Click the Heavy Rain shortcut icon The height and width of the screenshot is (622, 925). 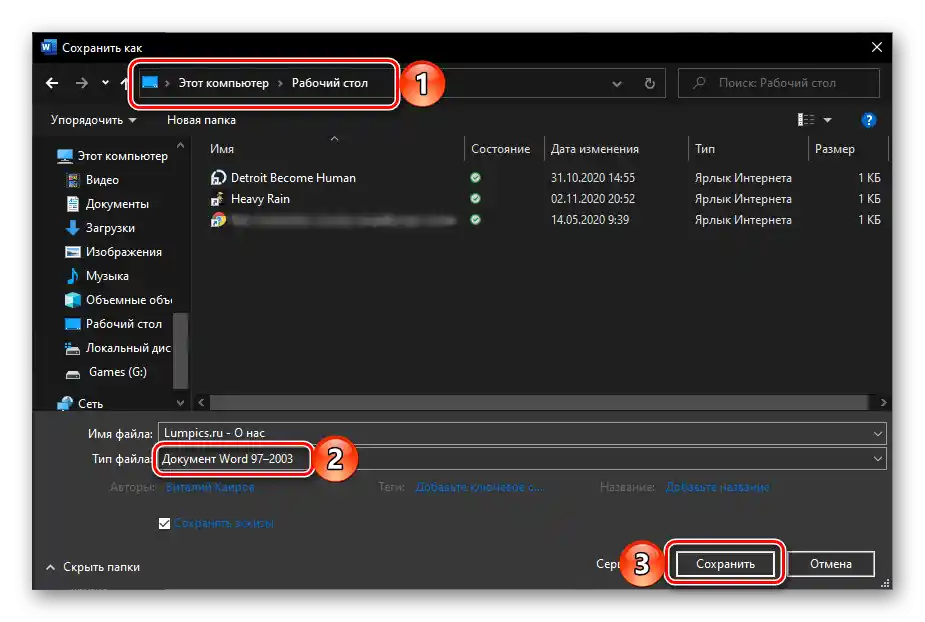218,199
